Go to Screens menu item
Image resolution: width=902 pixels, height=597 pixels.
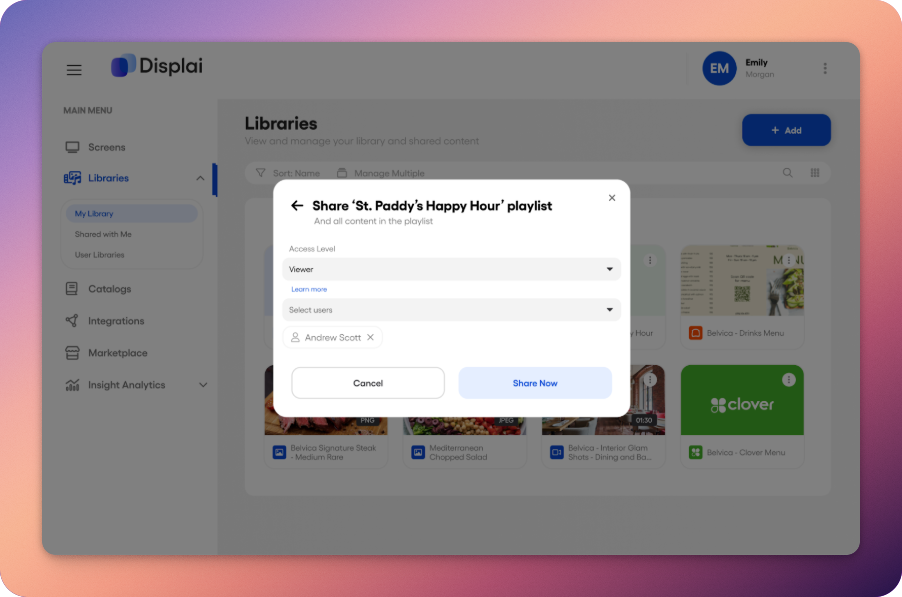click(107, 147)
